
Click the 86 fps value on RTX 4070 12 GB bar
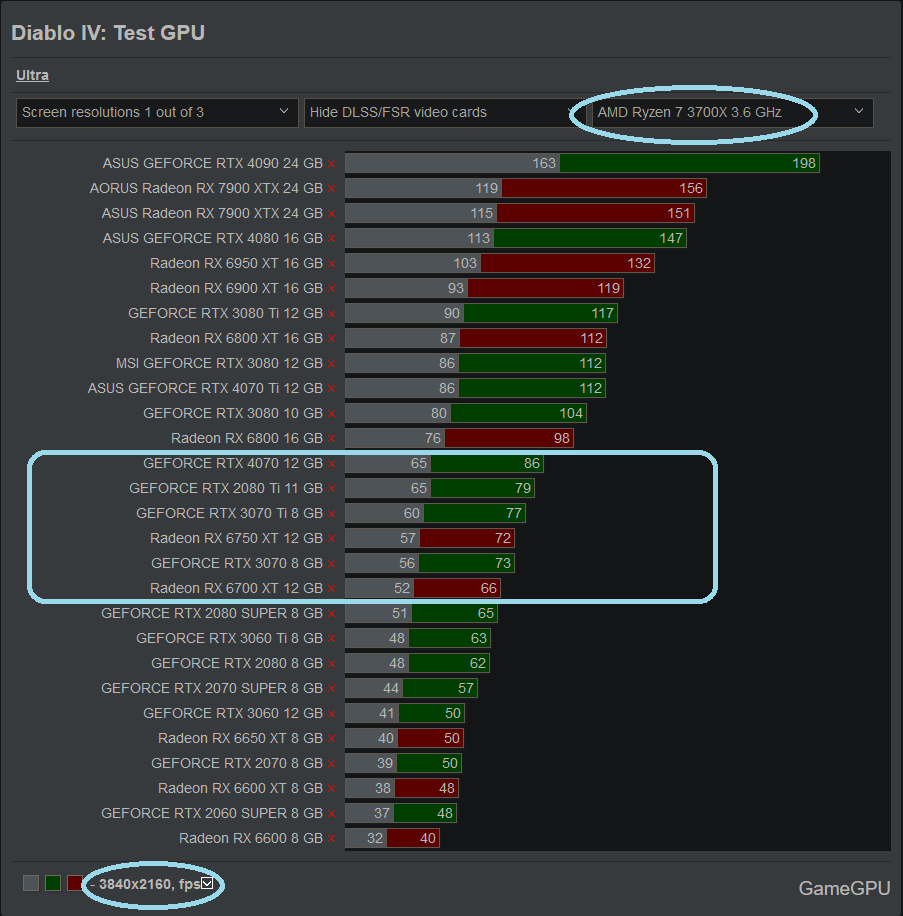(x=532, y=463)
